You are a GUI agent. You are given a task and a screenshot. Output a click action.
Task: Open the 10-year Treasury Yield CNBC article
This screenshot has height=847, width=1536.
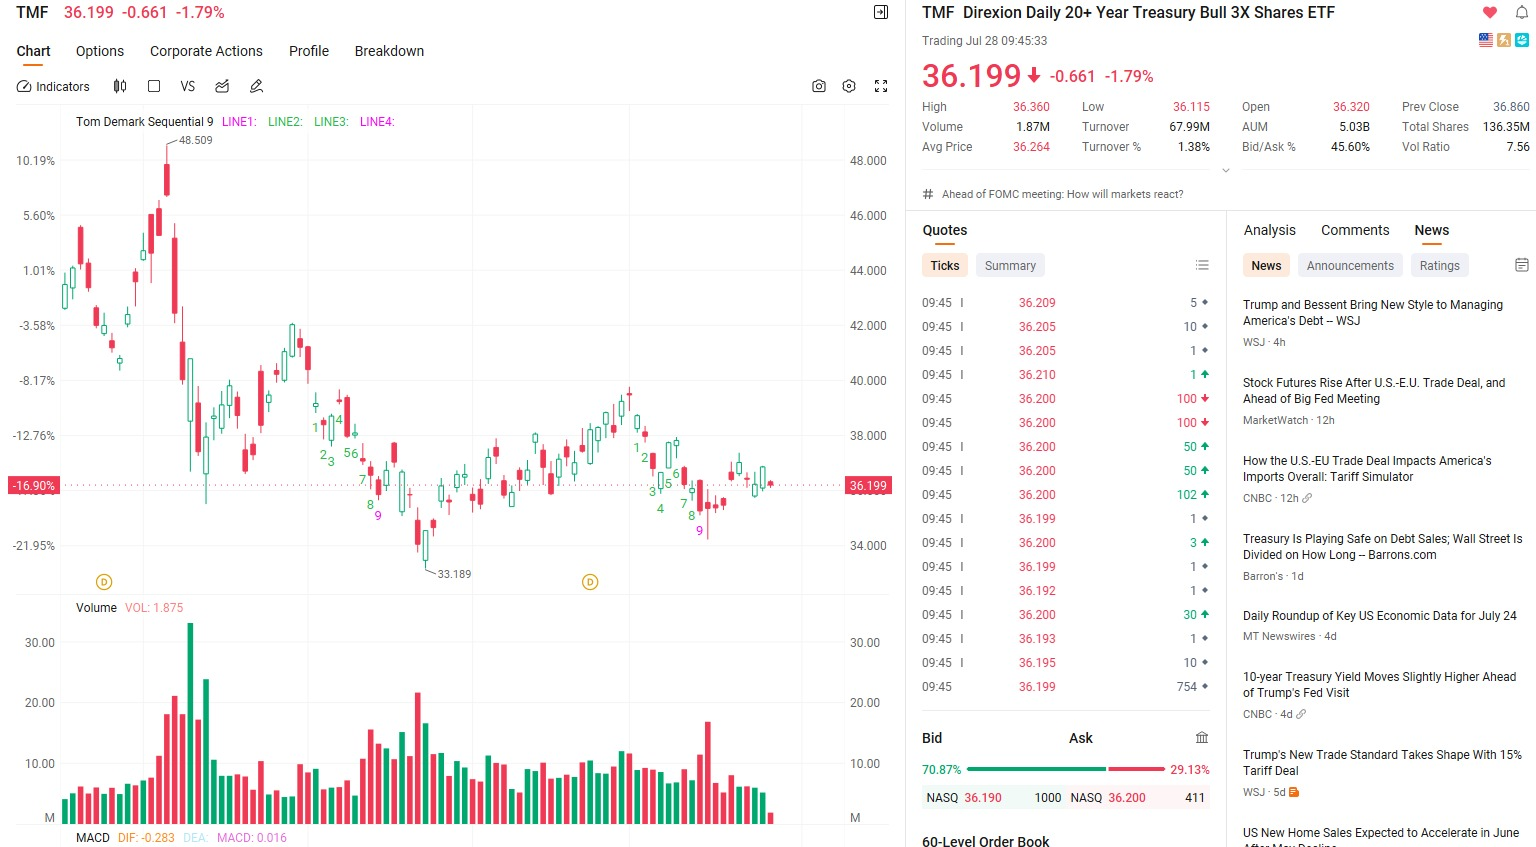click(x=1380, y=685)
